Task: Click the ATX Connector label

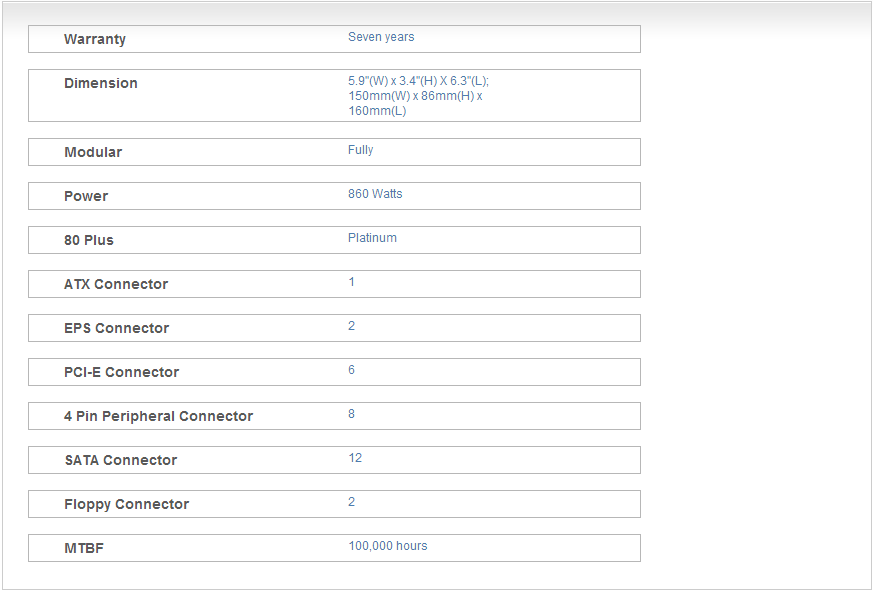Action: (x=116, y=285)
